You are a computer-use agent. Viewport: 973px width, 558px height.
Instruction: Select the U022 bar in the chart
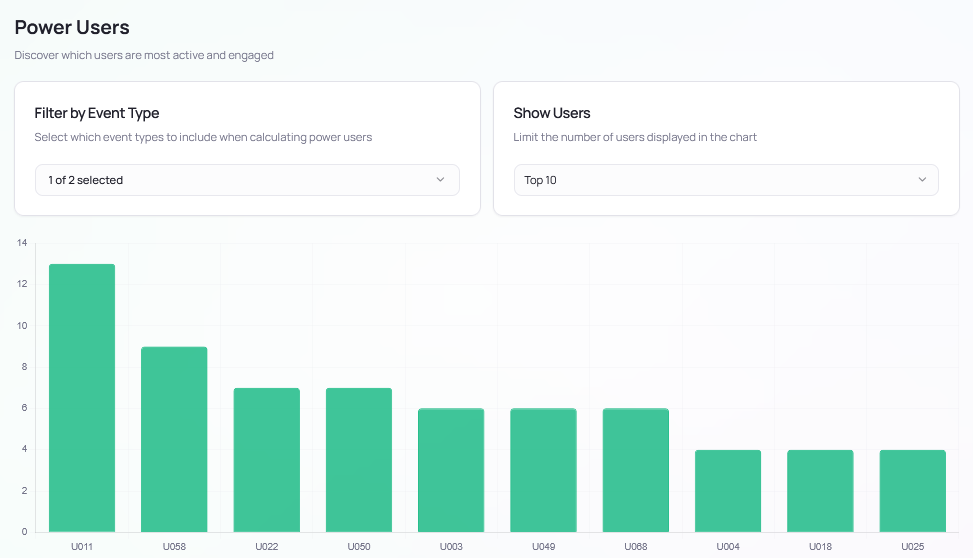coord(266,460)
